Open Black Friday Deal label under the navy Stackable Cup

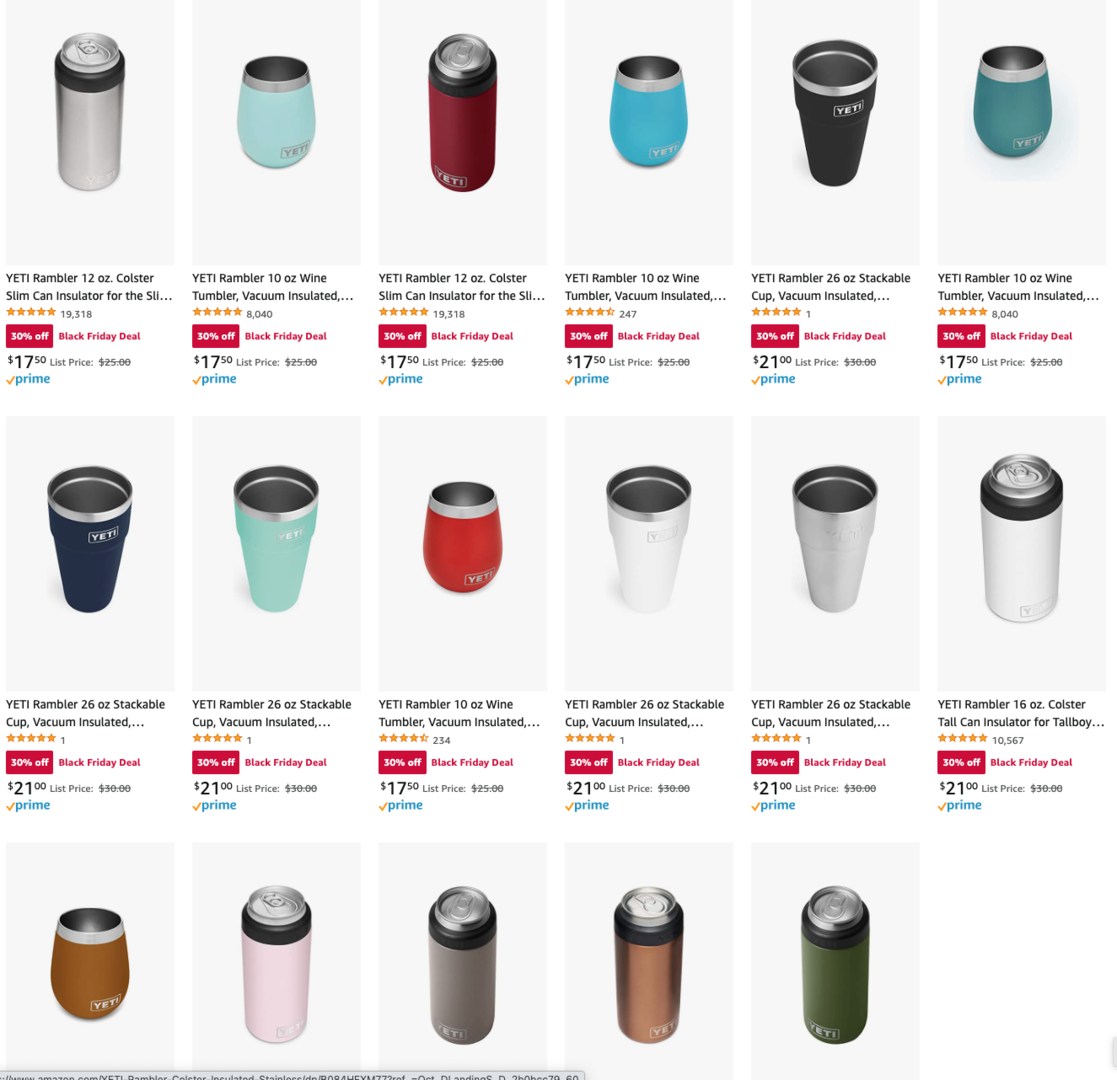(99, 762)
